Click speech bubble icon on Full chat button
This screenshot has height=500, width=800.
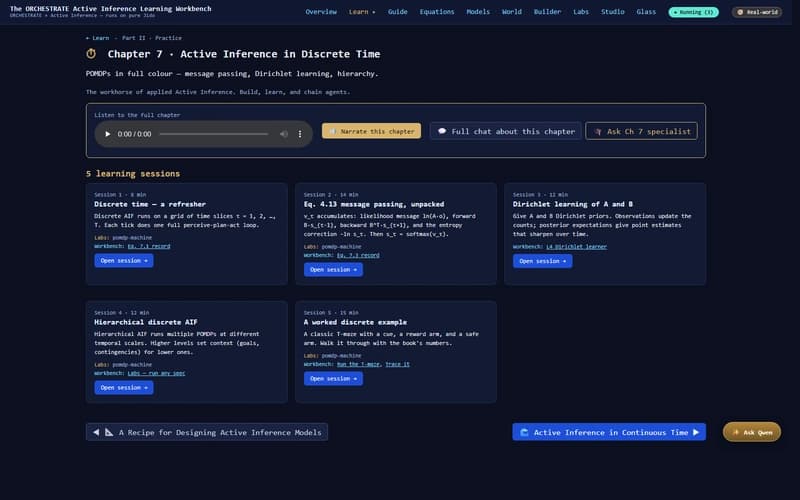pyautogui.click(x=441, y=131)
